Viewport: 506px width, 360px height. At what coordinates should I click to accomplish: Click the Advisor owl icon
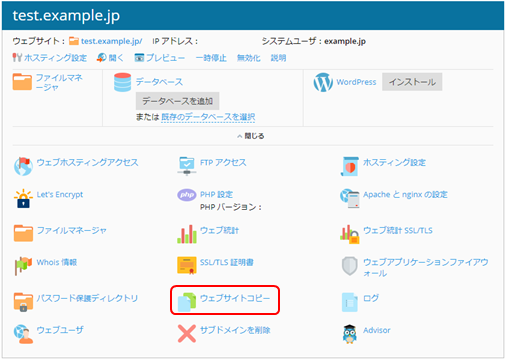350,334
